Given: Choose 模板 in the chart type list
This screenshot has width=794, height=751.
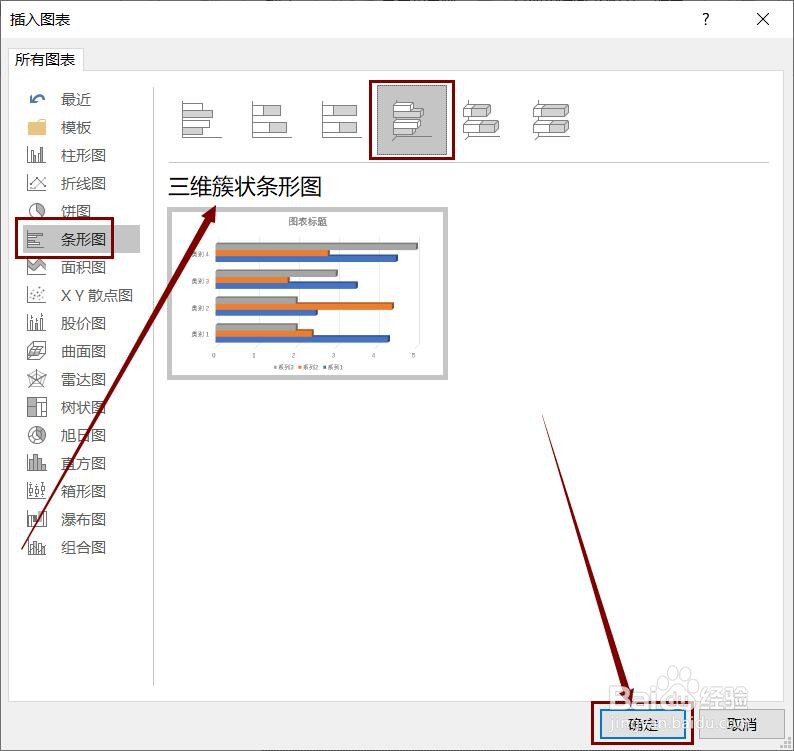Looking at the screenshot, I should click(76, 127).
